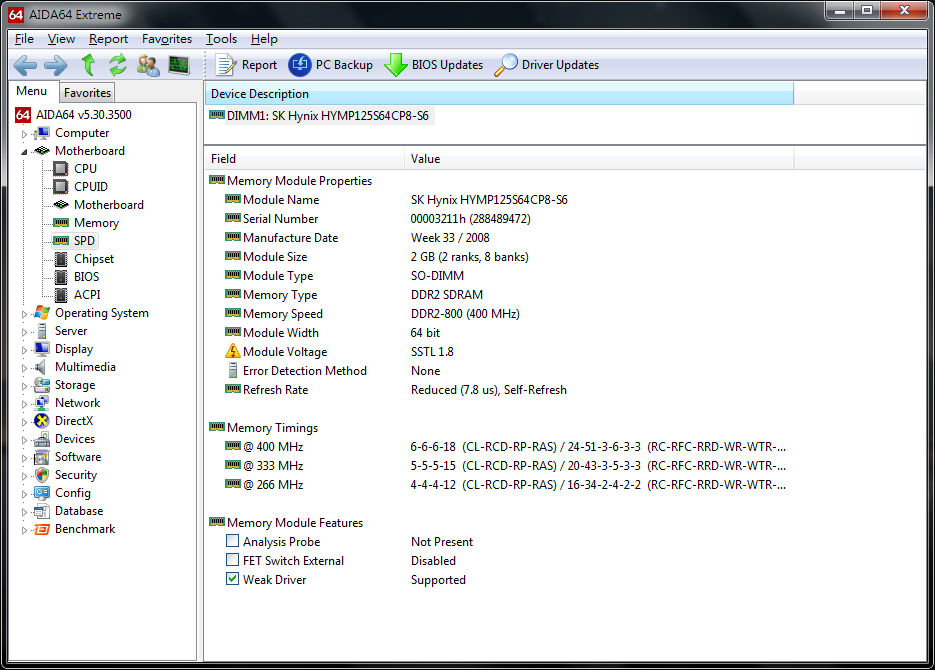935x670 pixels.
Task: Switch to the Menu tab
Action: 32,91
